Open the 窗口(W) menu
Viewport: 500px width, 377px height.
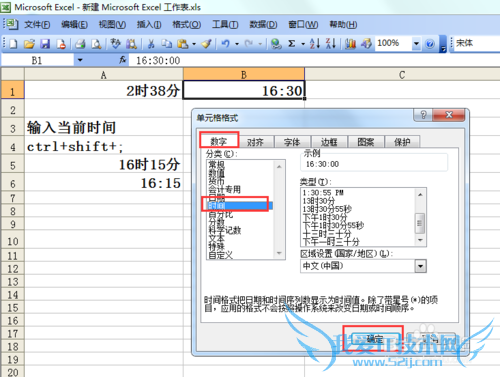303,24
